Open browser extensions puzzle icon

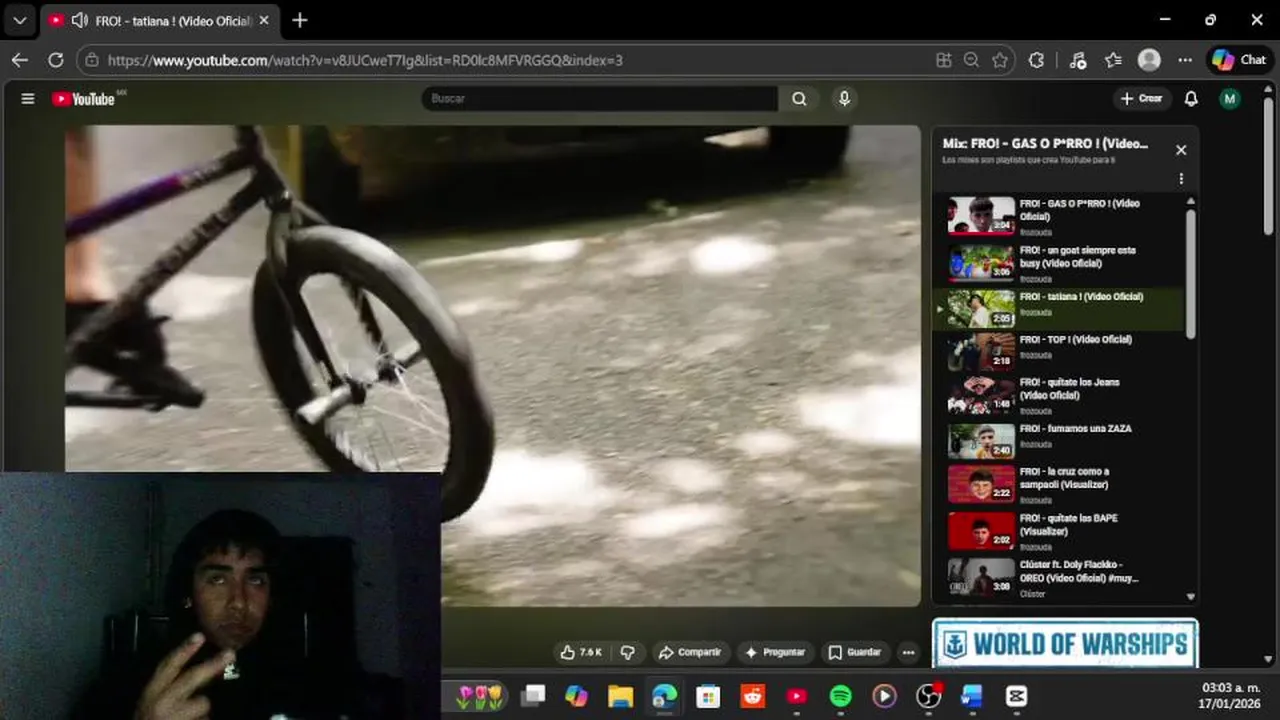[x=1036, y=60]
